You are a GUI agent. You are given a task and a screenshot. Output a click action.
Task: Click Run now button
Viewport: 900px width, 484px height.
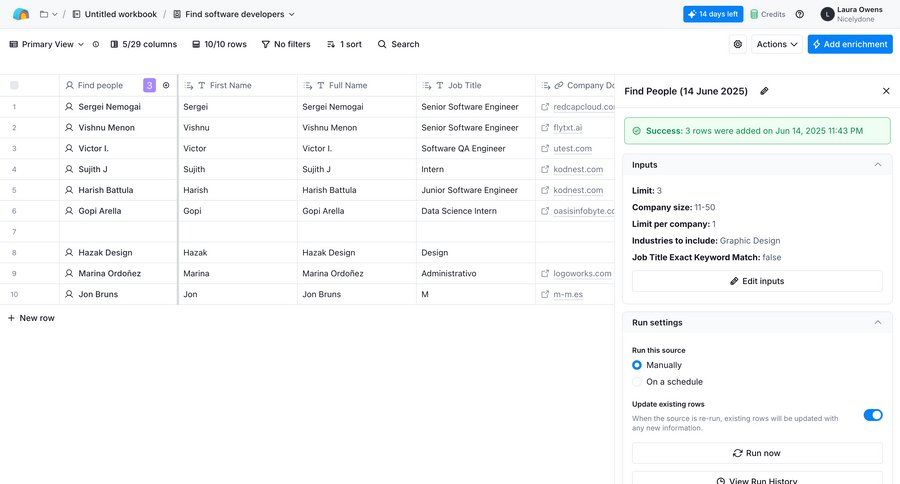(x=757, y=453)
